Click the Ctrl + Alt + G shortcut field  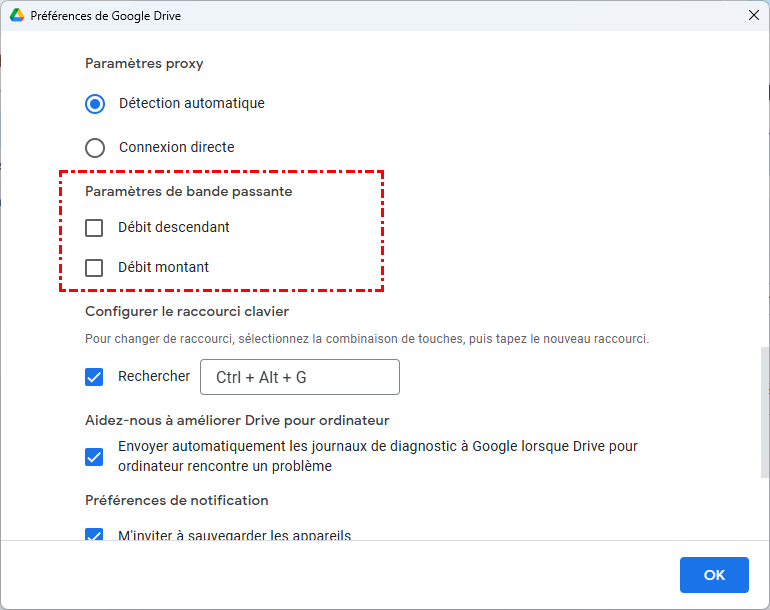300,377
